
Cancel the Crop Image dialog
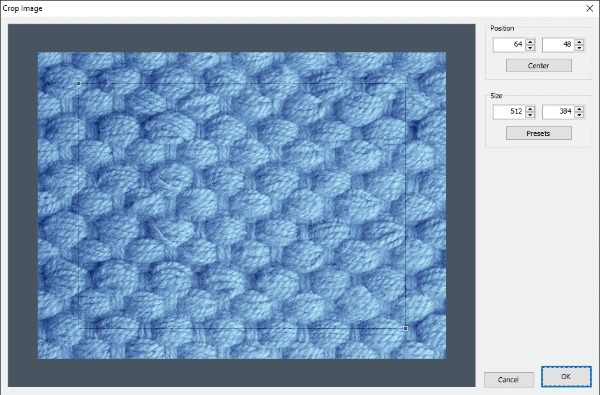point(509,380)
